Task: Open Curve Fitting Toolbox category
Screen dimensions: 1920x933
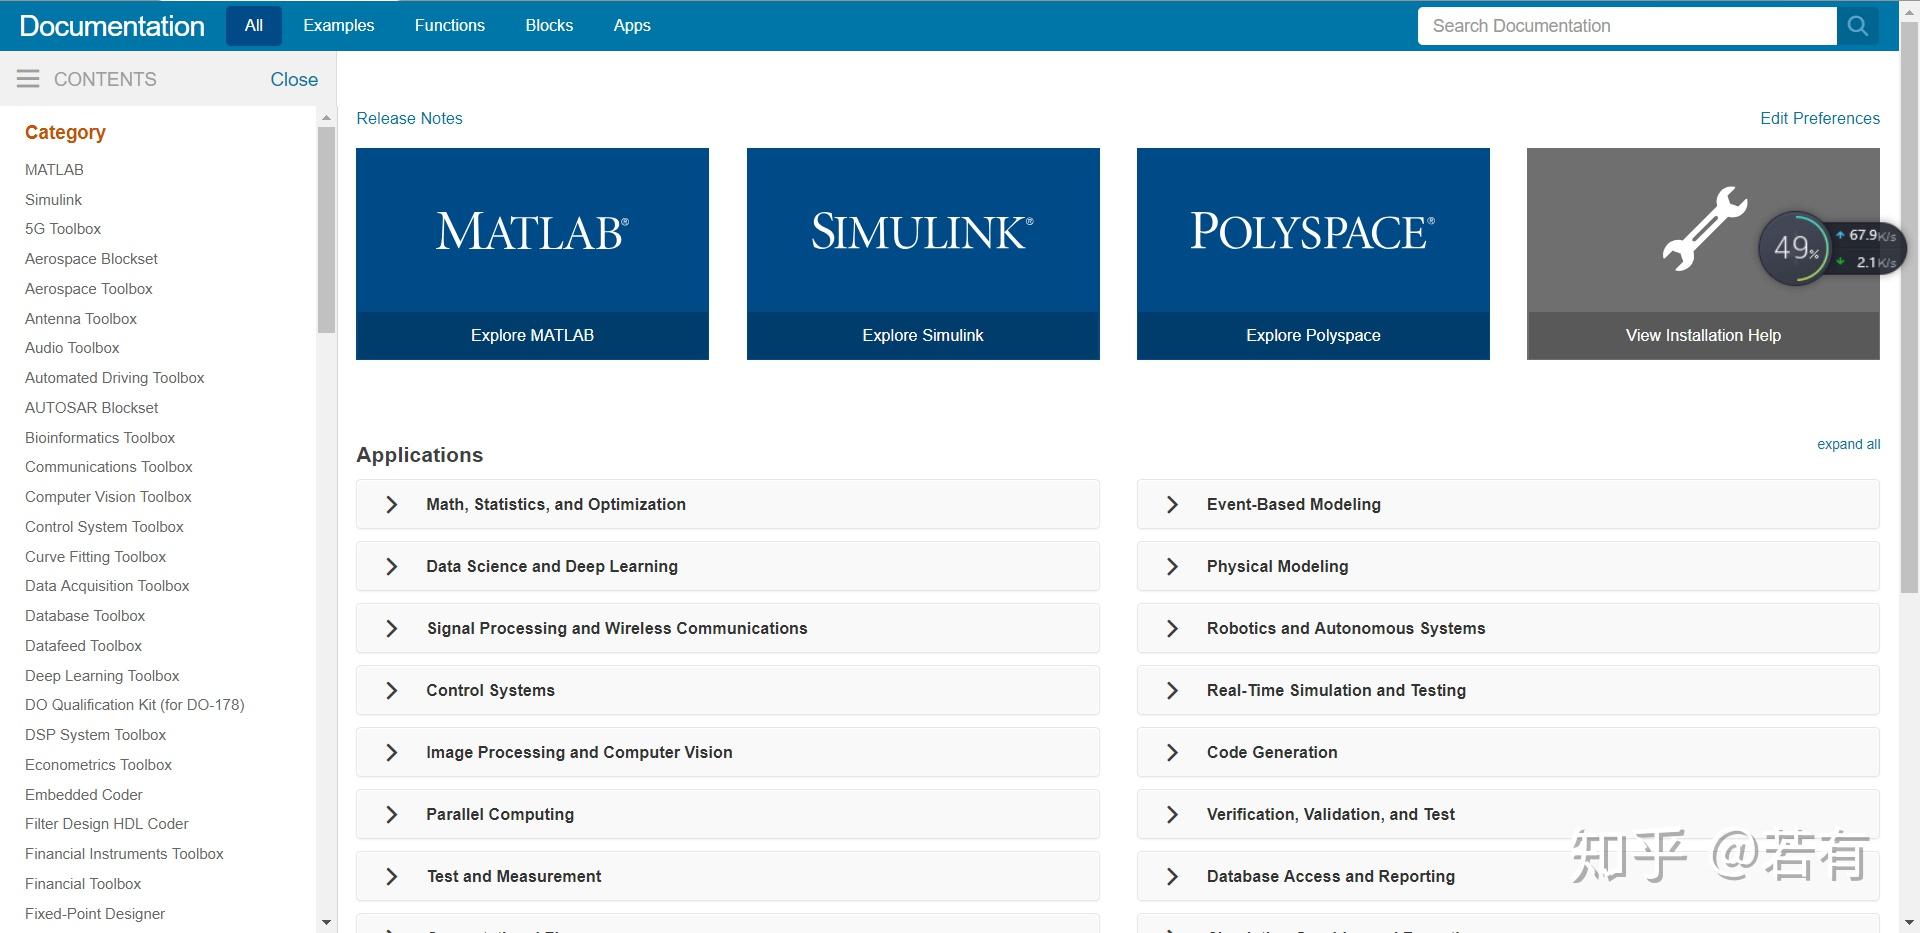Action: click(x=95, y=557)
